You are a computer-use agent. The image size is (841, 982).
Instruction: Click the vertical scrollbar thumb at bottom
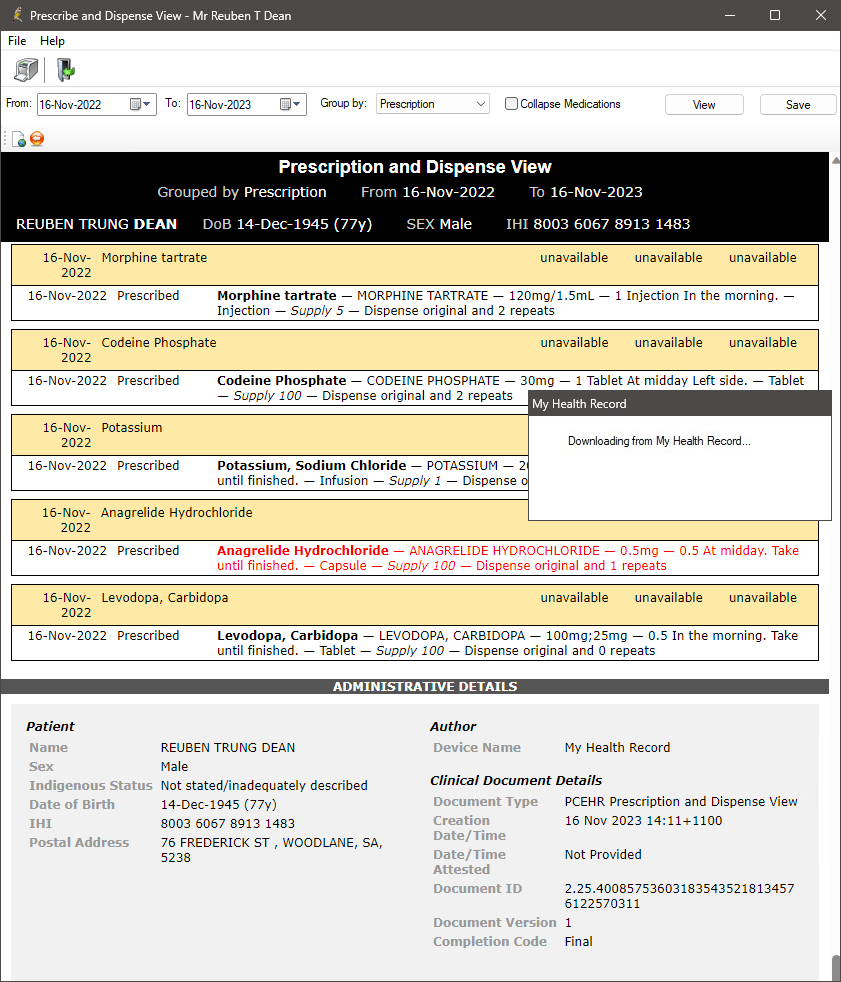tap(836, 968)
